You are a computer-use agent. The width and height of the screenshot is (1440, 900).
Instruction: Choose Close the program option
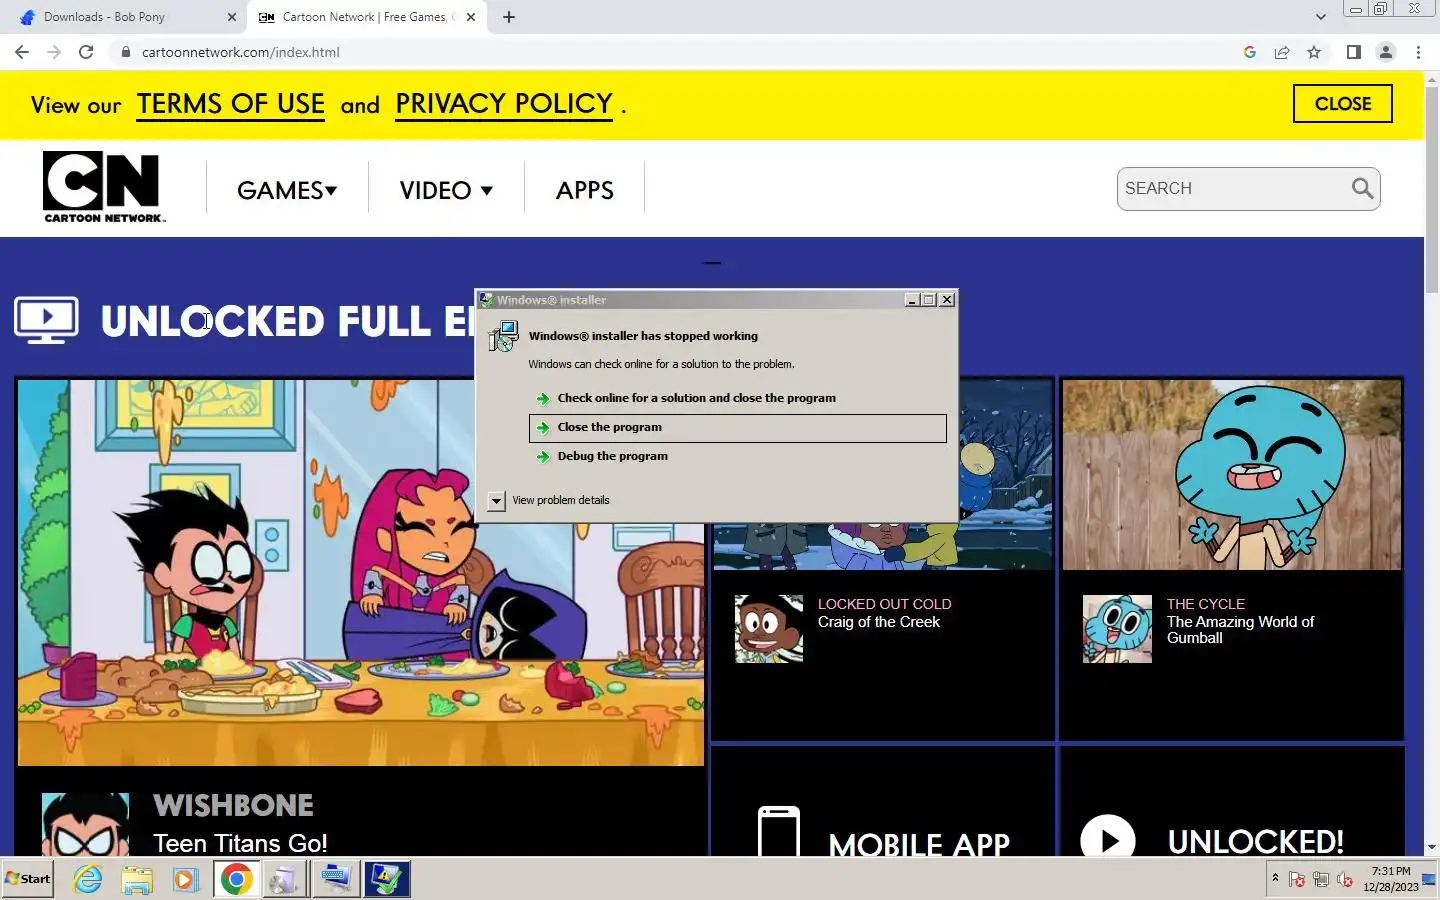pos(737,427)
